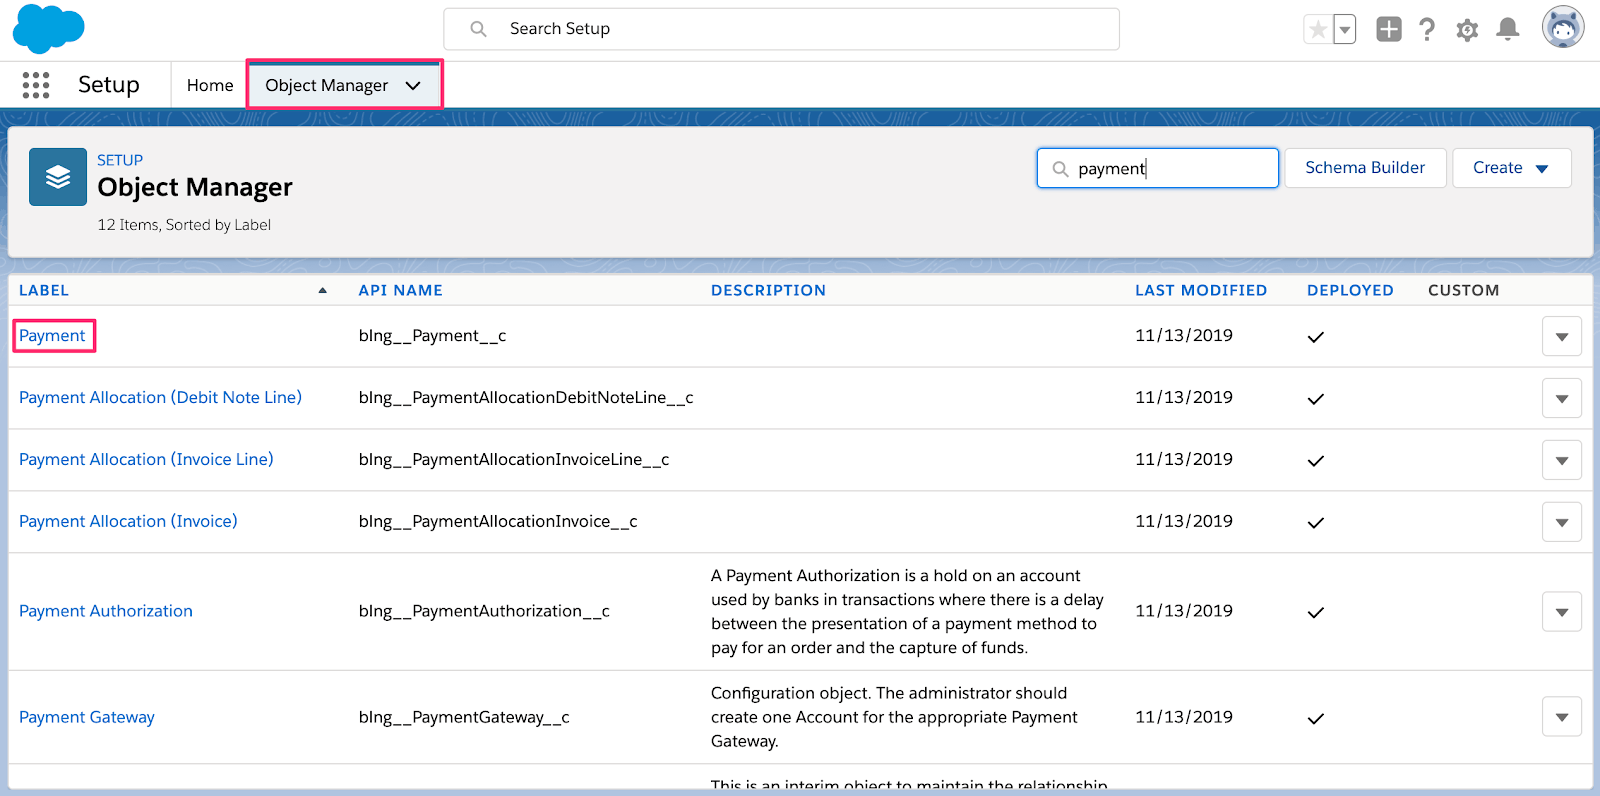Click '12 Items, Sorted by Label' text
1600x796 pixels.
(184, 225)
